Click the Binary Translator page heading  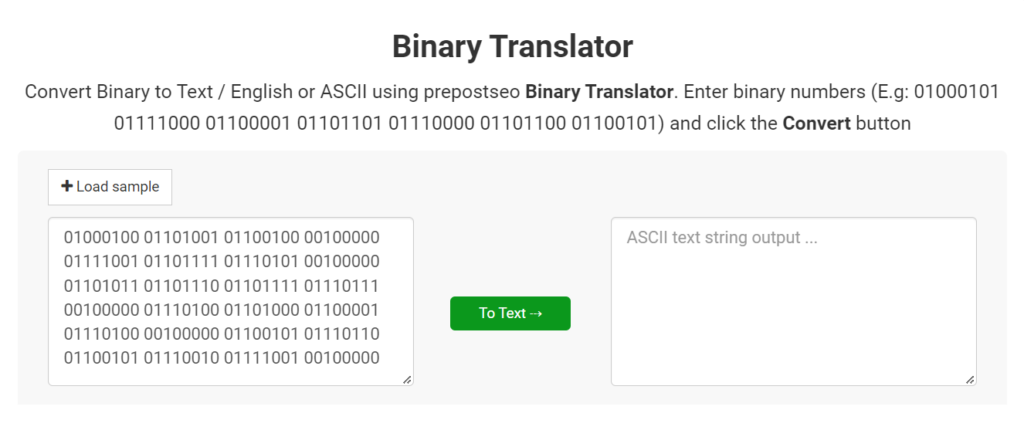click(x=512, y=46)
